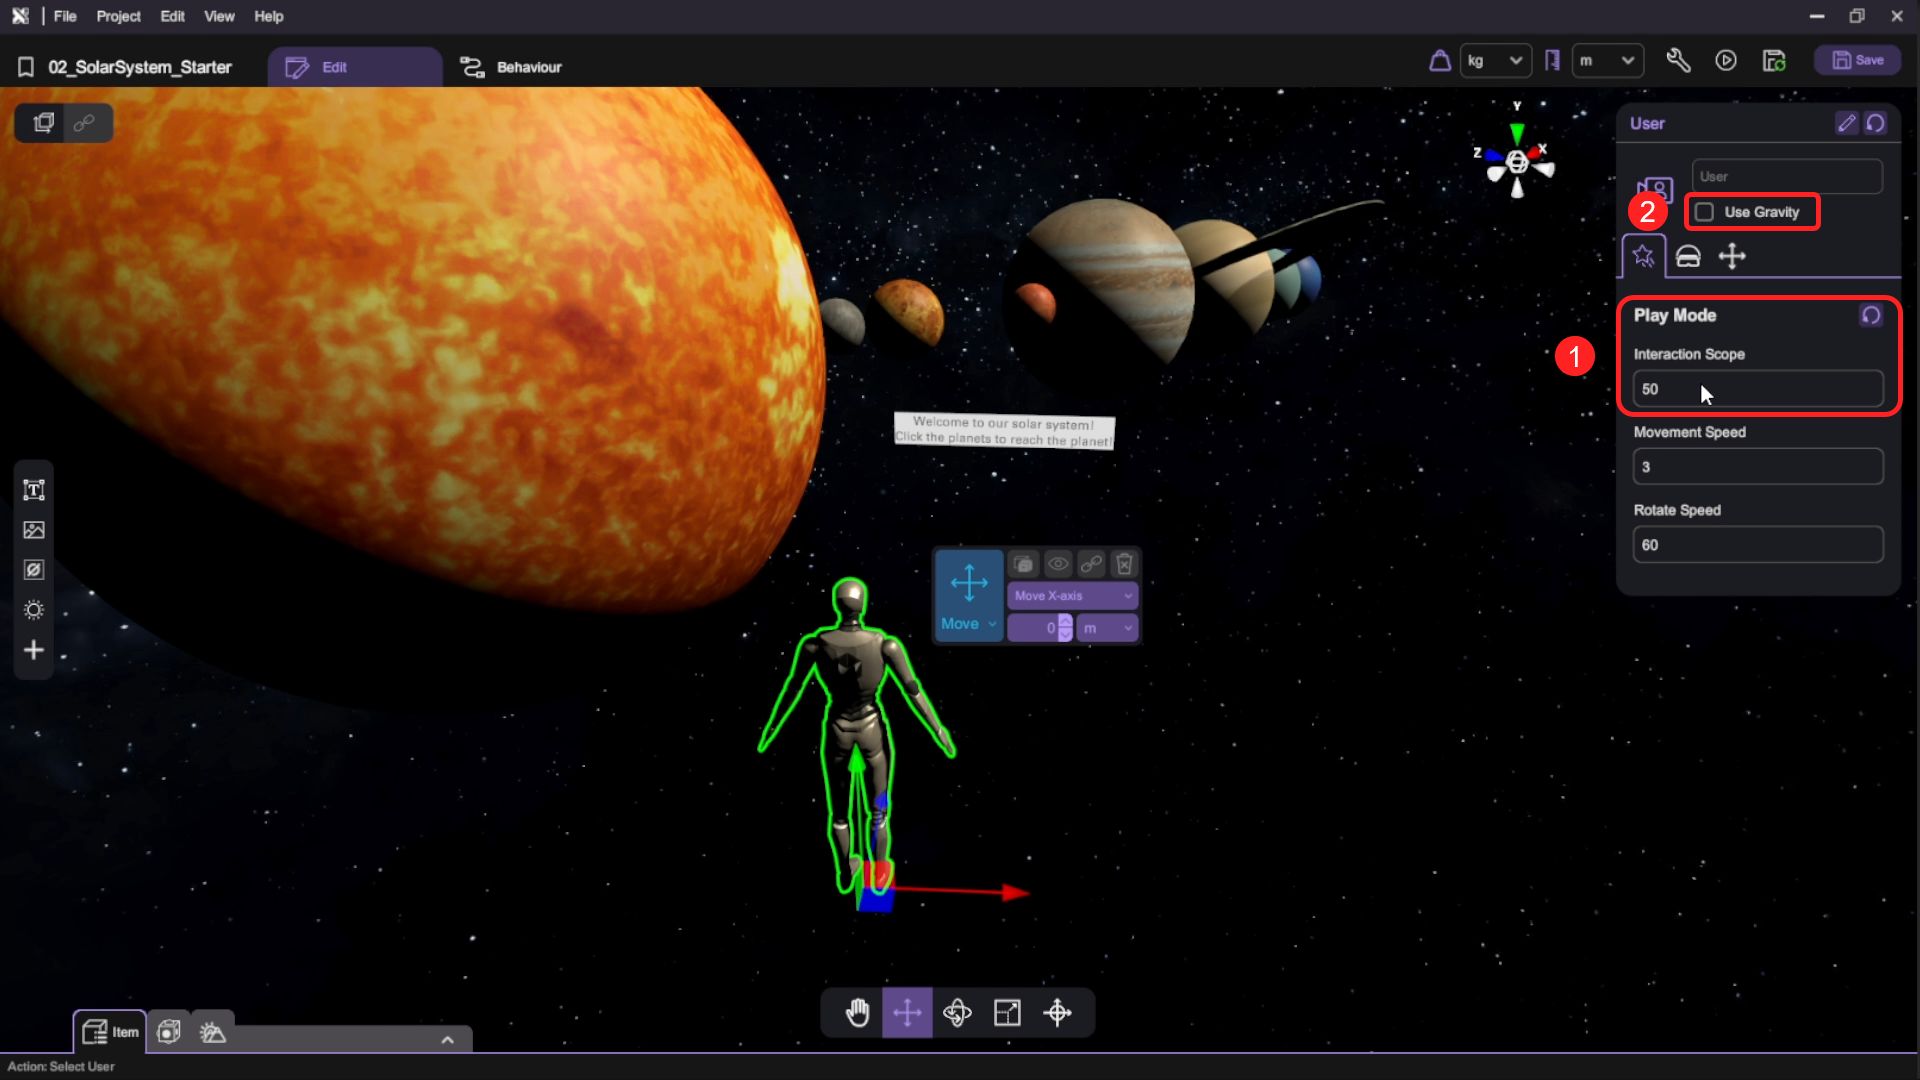Toggle the eye visibility icon on object popup
The height and width of the screenshot is (1080, 1920).
tap(1058, 564)
